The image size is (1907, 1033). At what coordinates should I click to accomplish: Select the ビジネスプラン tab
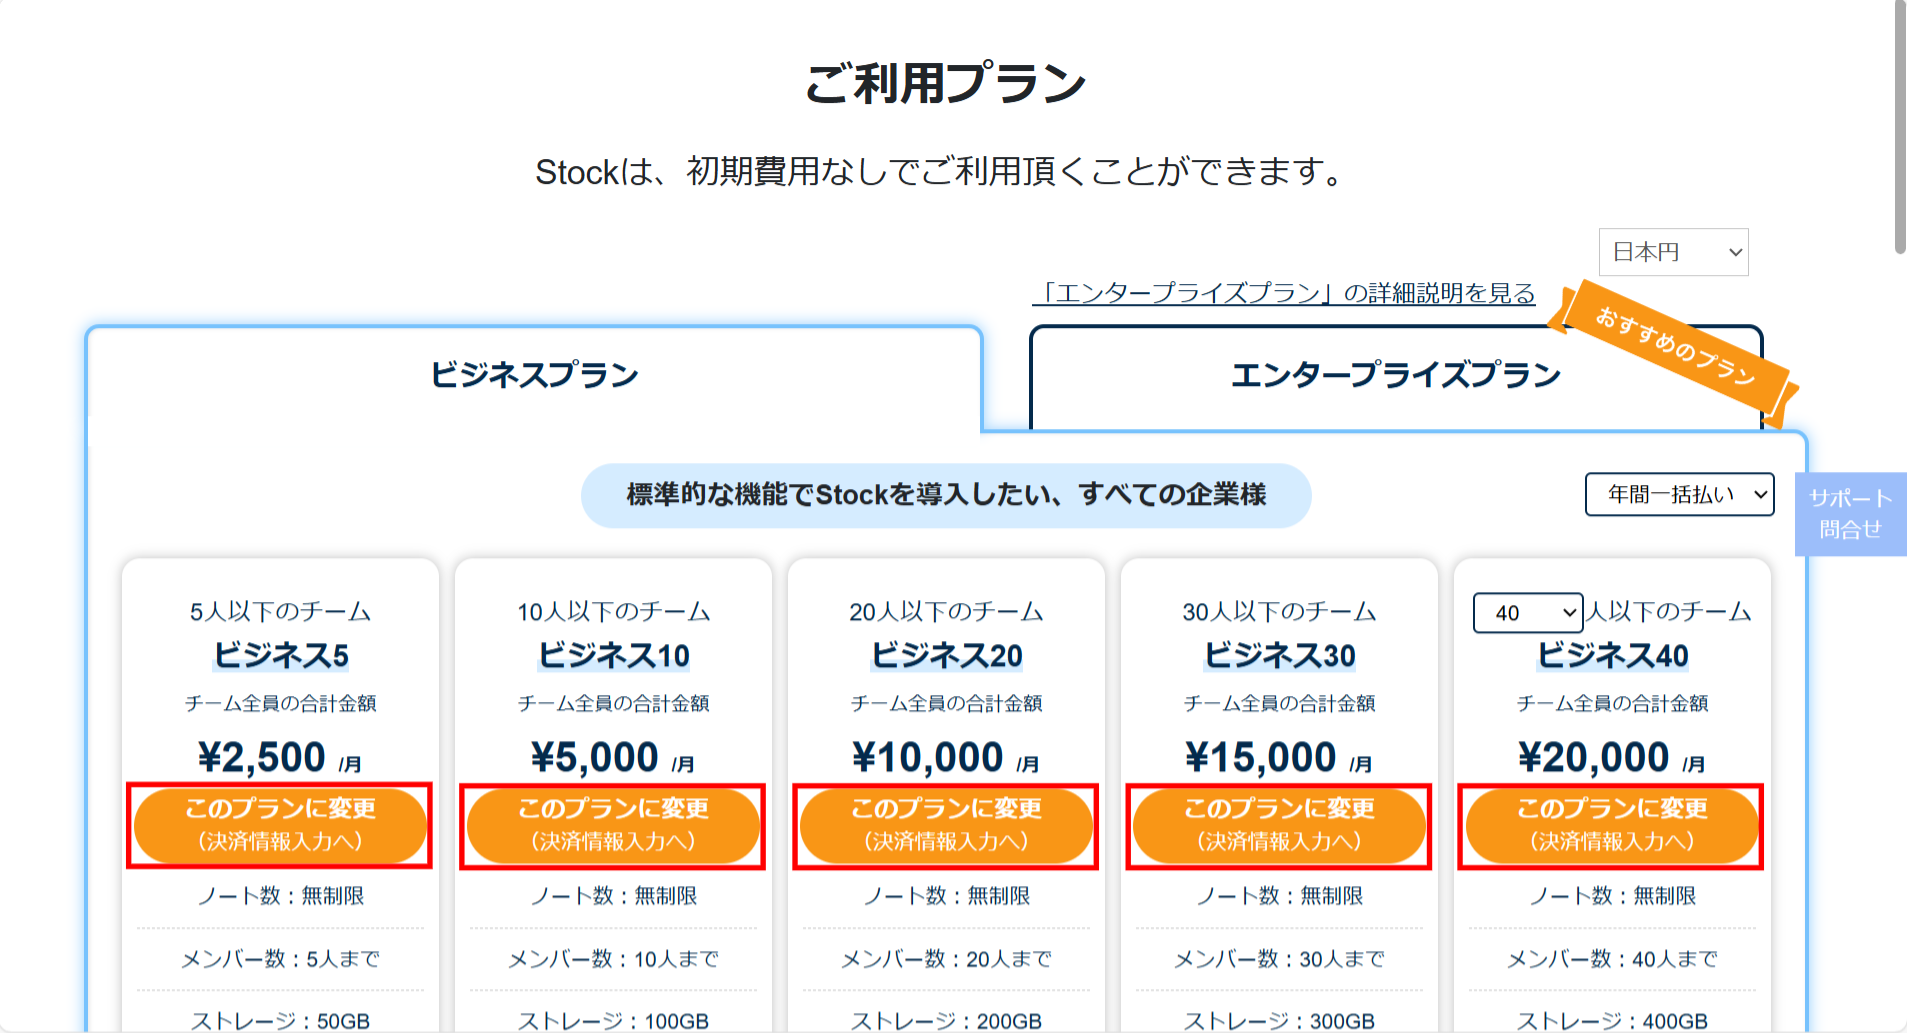[535, 373]
